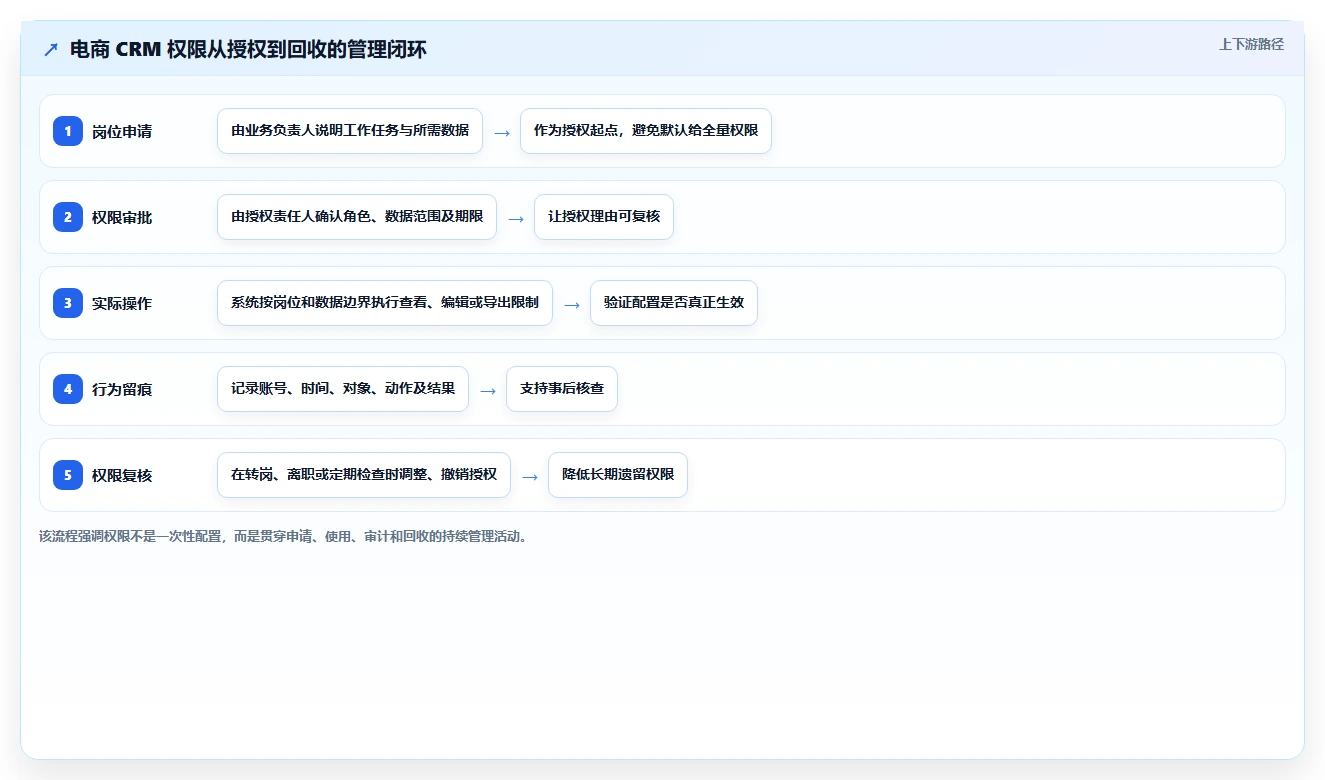
Task: Select the 验证配置是否真正生效 box
Action: click(674, 303)
